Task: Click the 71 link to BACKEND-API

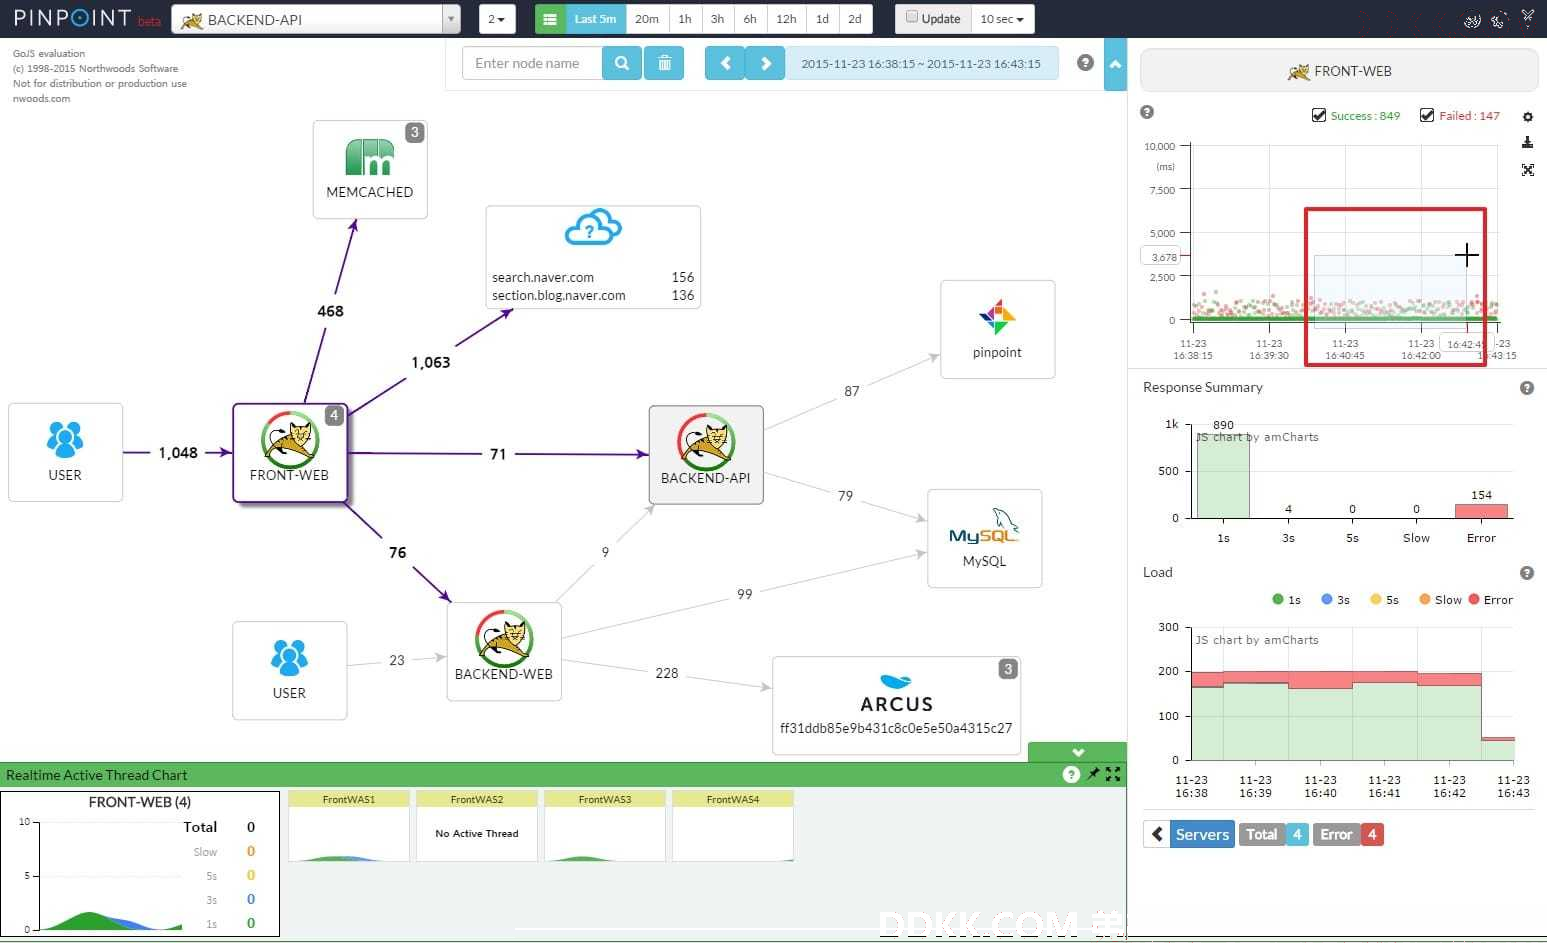Action: (498, 454)
